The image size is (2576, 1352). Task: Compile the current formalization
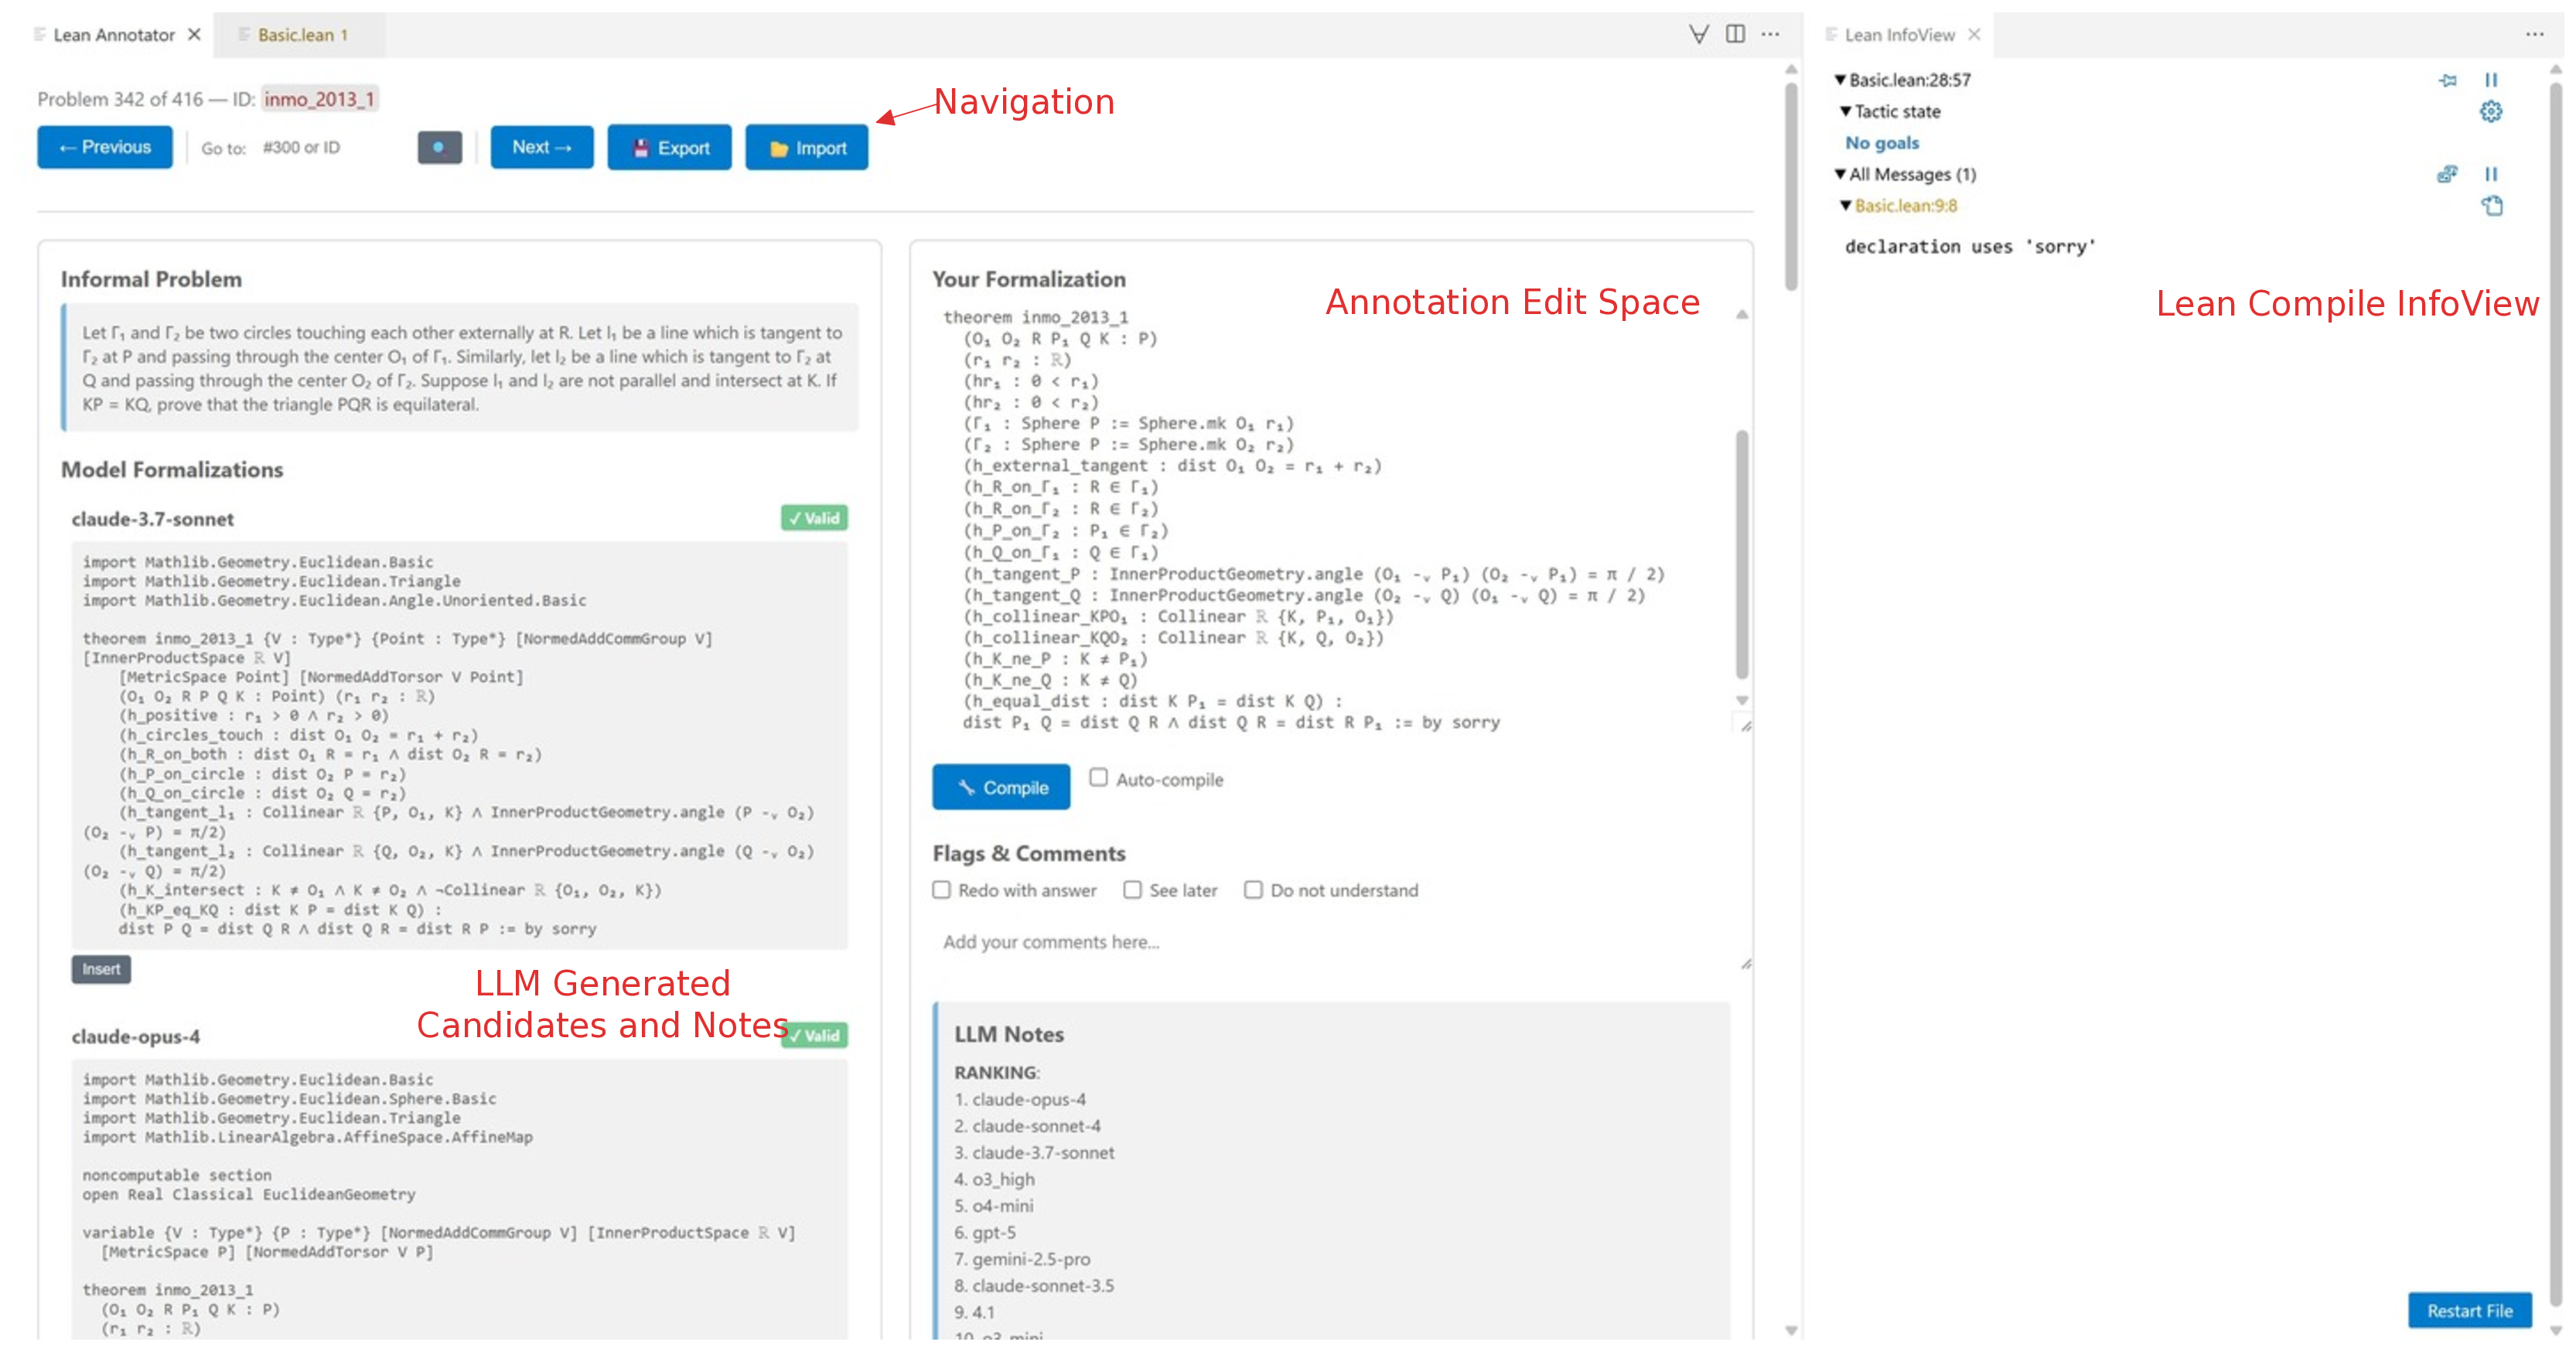point(1000,787)
